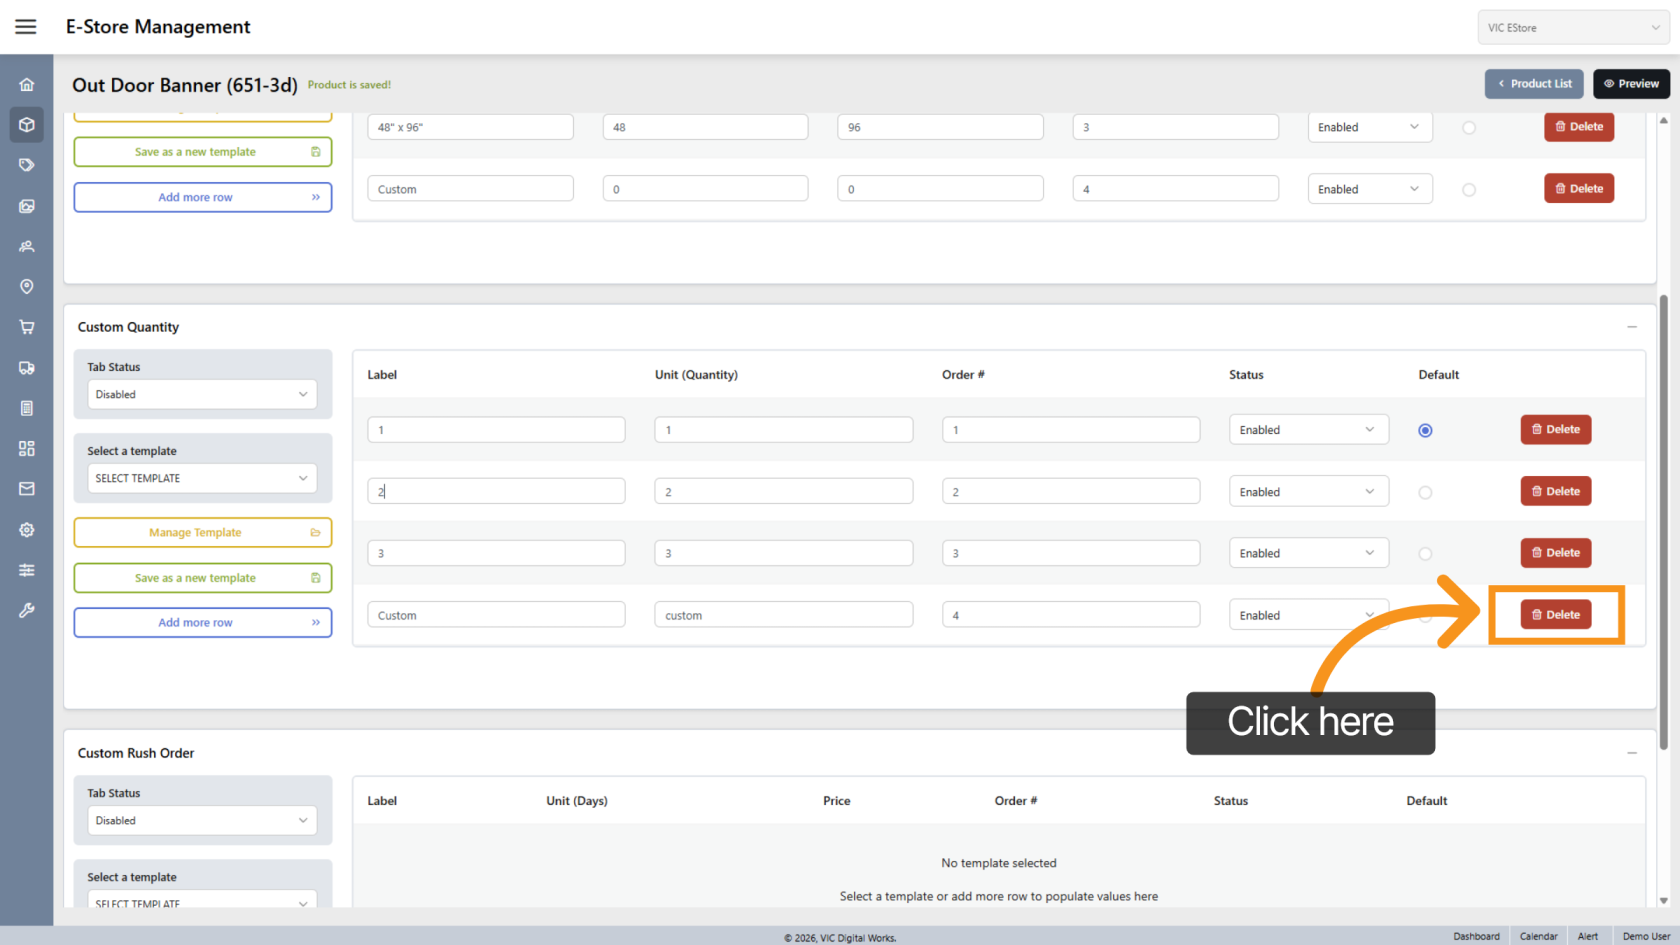Open the mail envelope section

click(x=27, y=489)
